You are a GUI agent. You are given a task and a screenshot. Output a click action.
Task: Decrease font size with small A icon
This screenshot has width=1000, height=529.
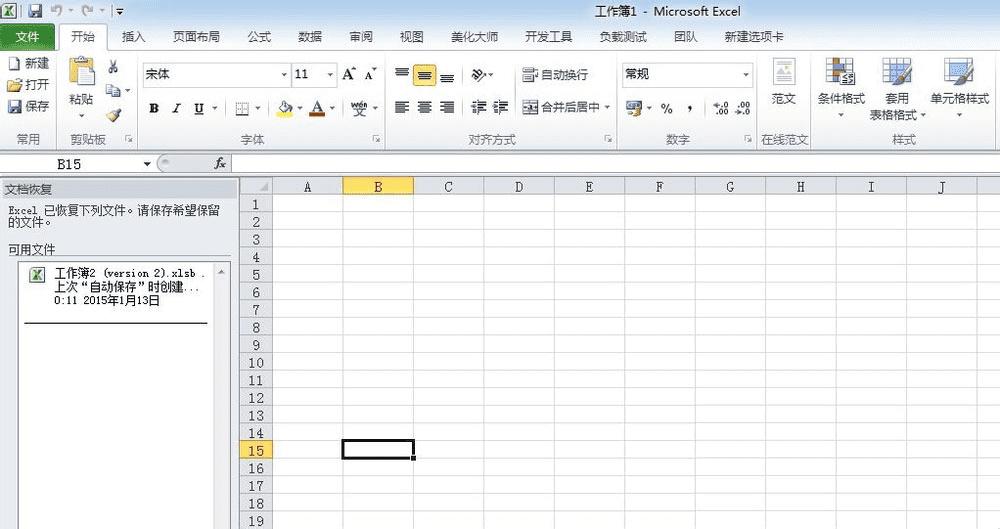pos(371,75)
